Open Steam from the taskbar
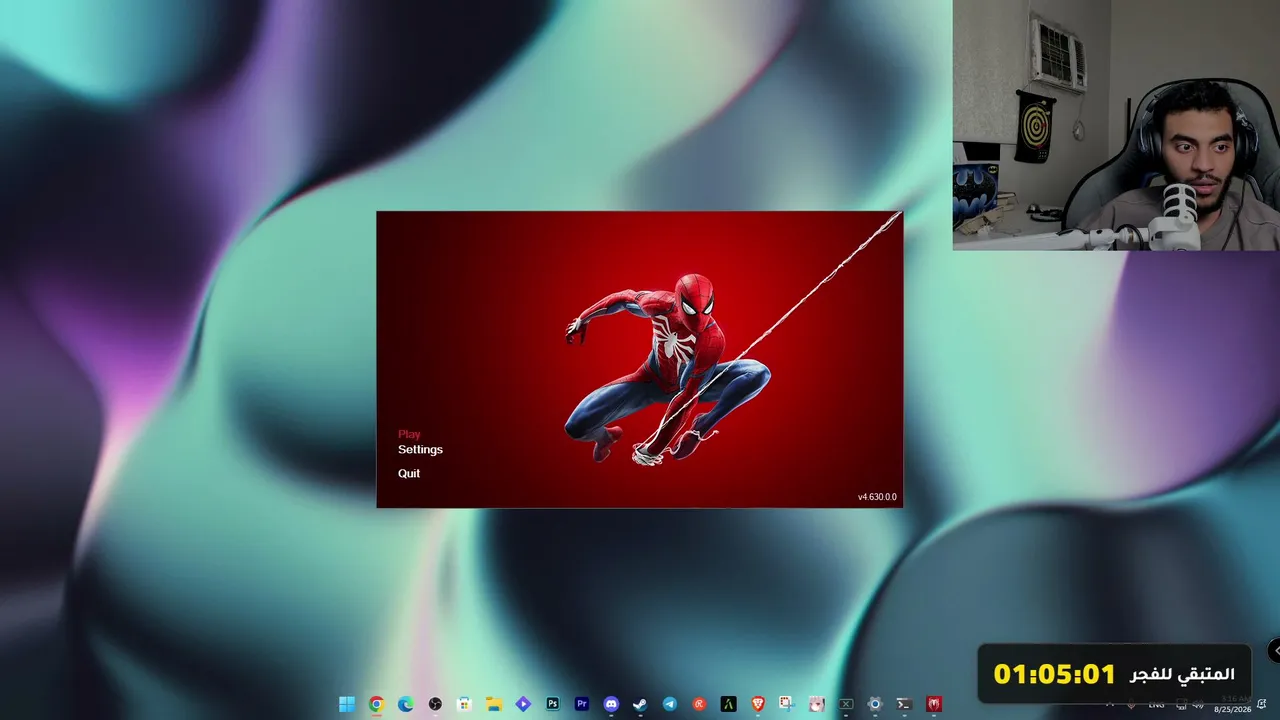Viewport: 1280px width, 720px height. (640, 704)
